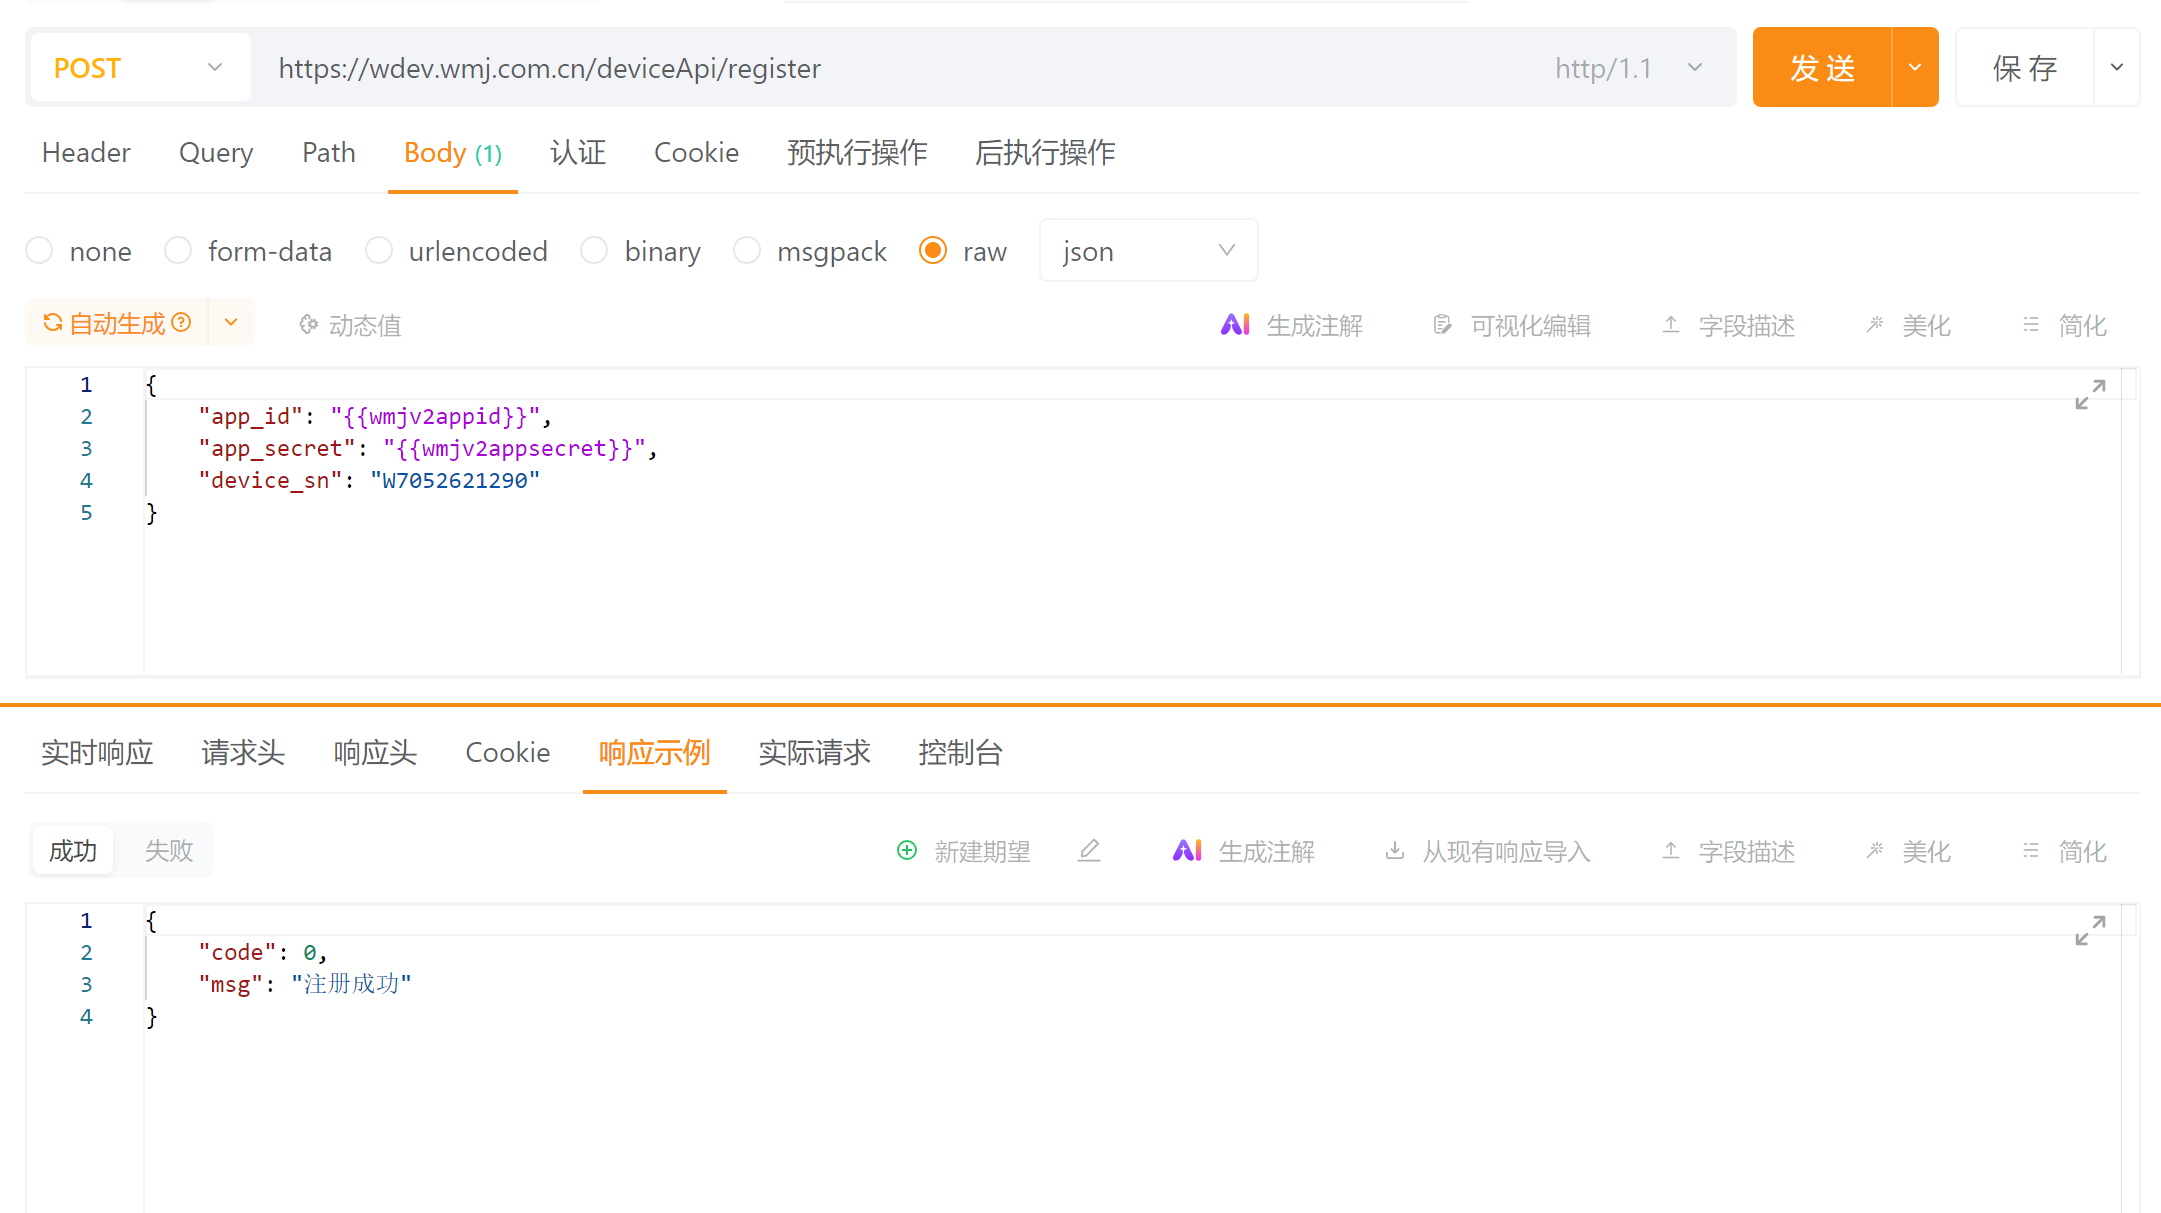The width and height of the screenshot is (2161, 1213).
Task: Click 美化 beautify in response toolbar
Action: (1908, 851)
